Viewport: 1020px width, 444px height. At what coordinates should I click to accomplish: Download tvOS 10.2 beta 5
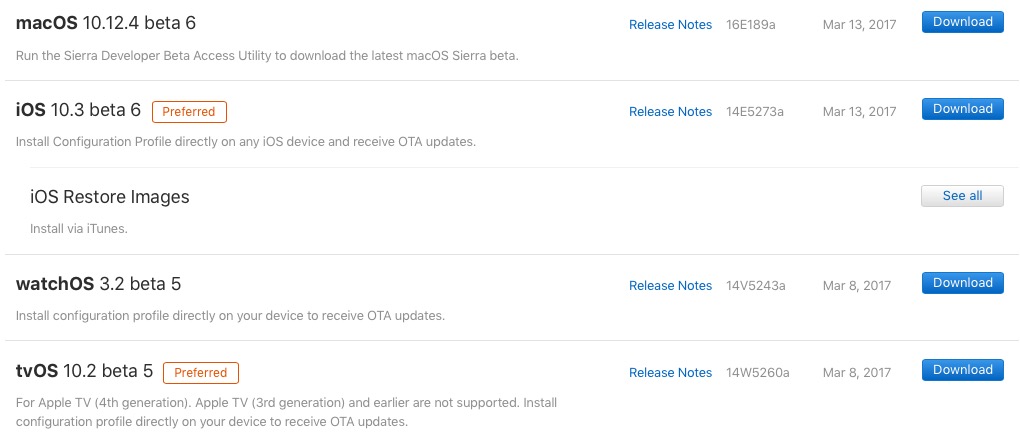point(962,370)
